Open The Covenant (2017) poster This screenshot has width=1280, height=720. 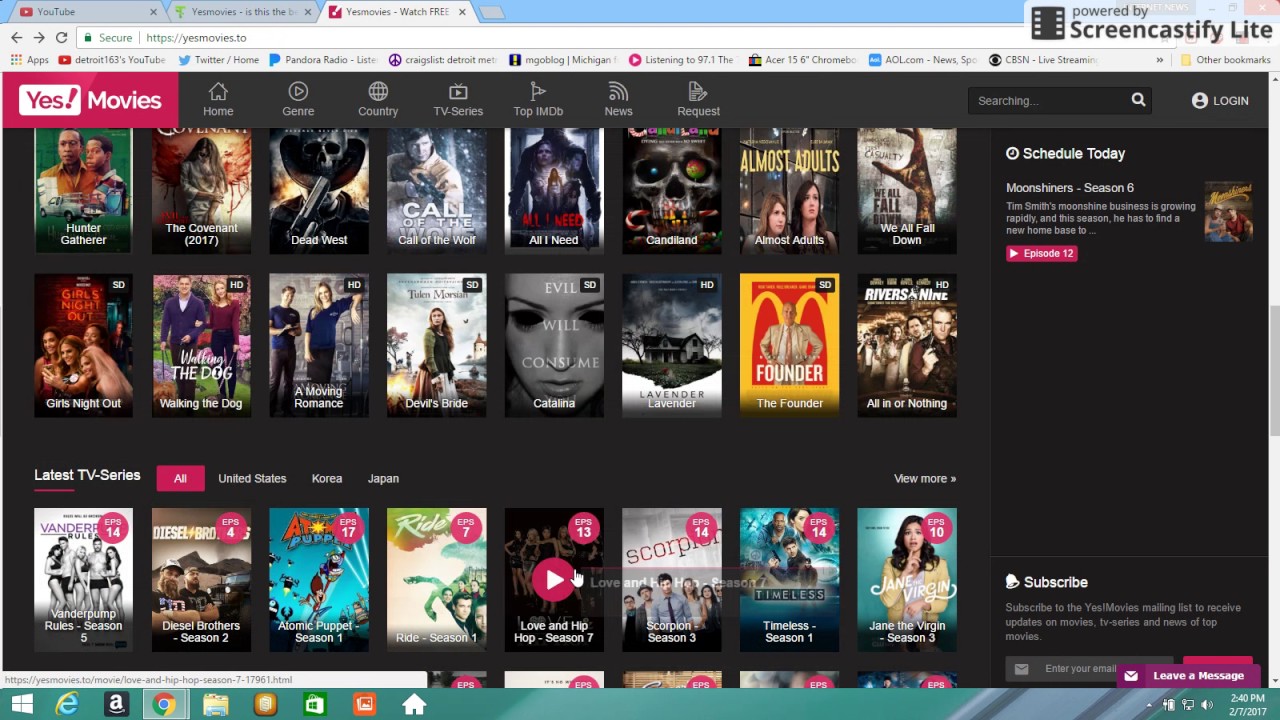[x=201, y=190]
